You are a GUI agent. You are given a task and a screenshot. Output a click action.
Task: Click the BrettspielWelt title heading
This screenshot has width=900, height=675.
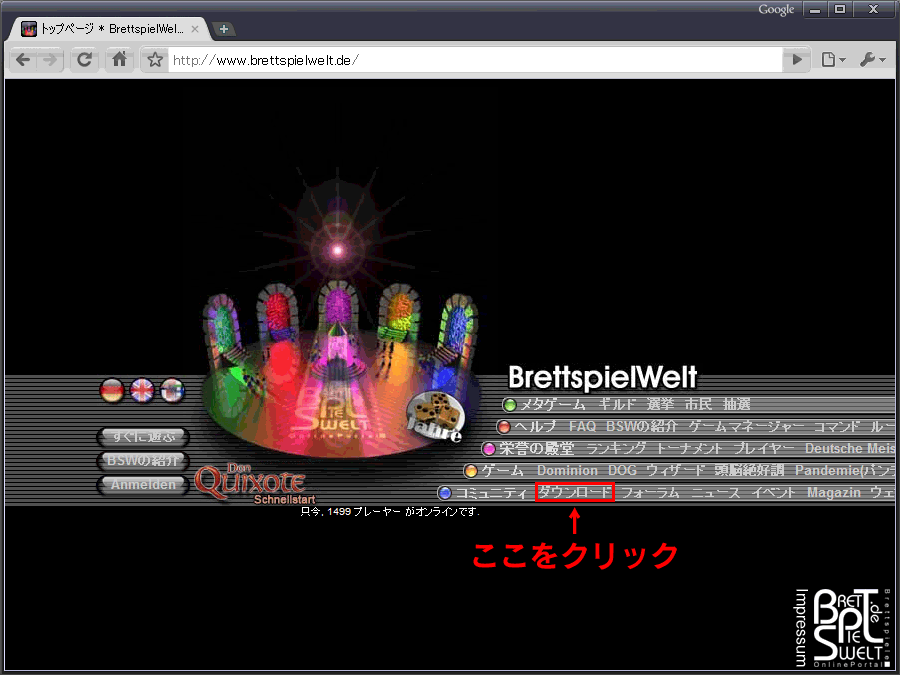(x=603, y=378)
